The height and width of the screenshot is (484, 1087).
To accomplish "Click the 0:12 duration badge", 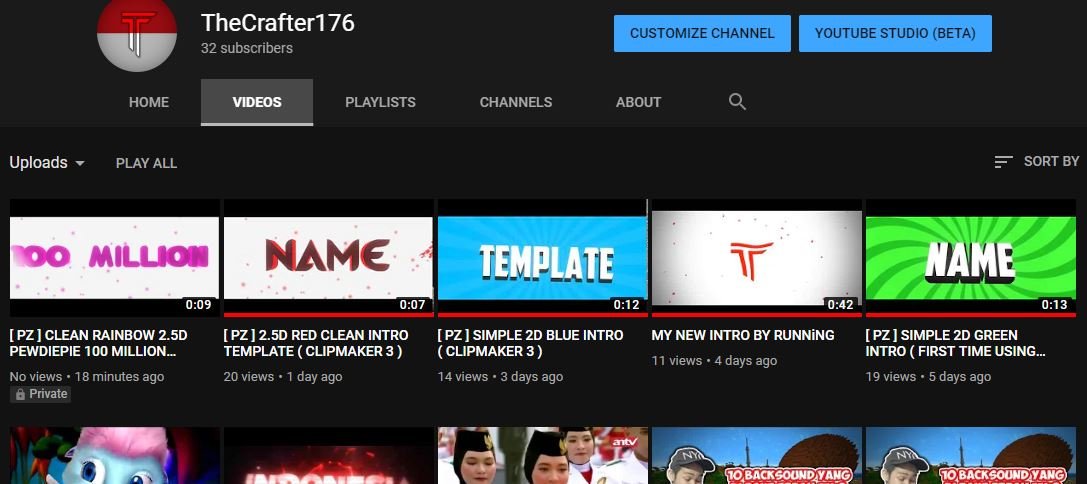I will click(x=626, y=304).
